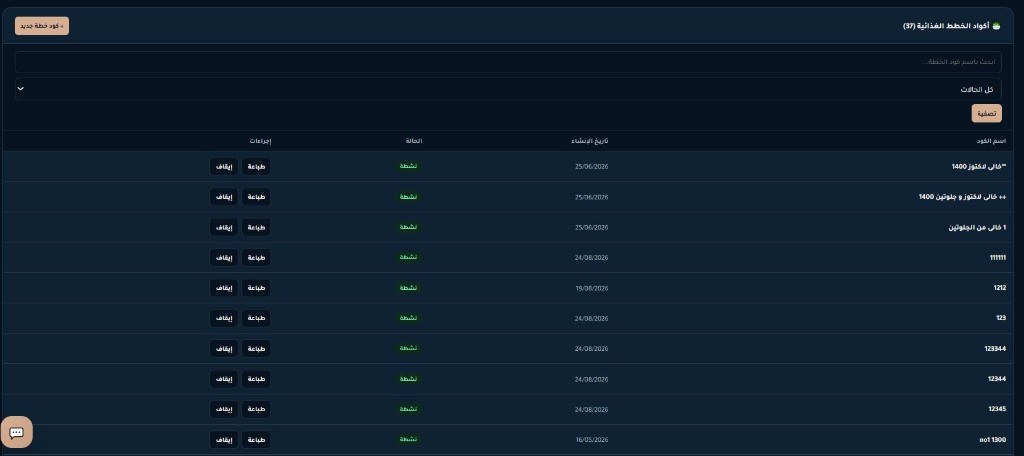
Task: Stop the 'no1 1300' code
Action: 224,440
